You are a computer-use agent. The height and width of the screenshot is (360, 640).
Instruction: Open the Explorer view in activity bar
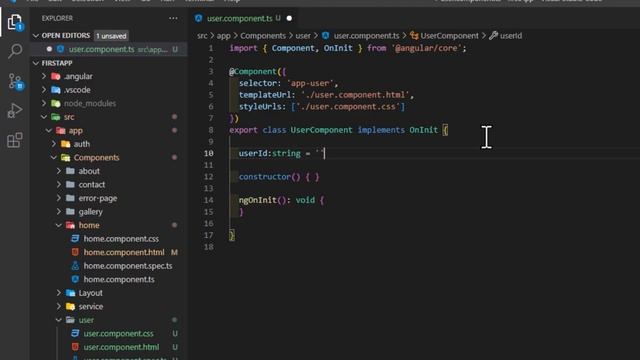pos(15,22)
